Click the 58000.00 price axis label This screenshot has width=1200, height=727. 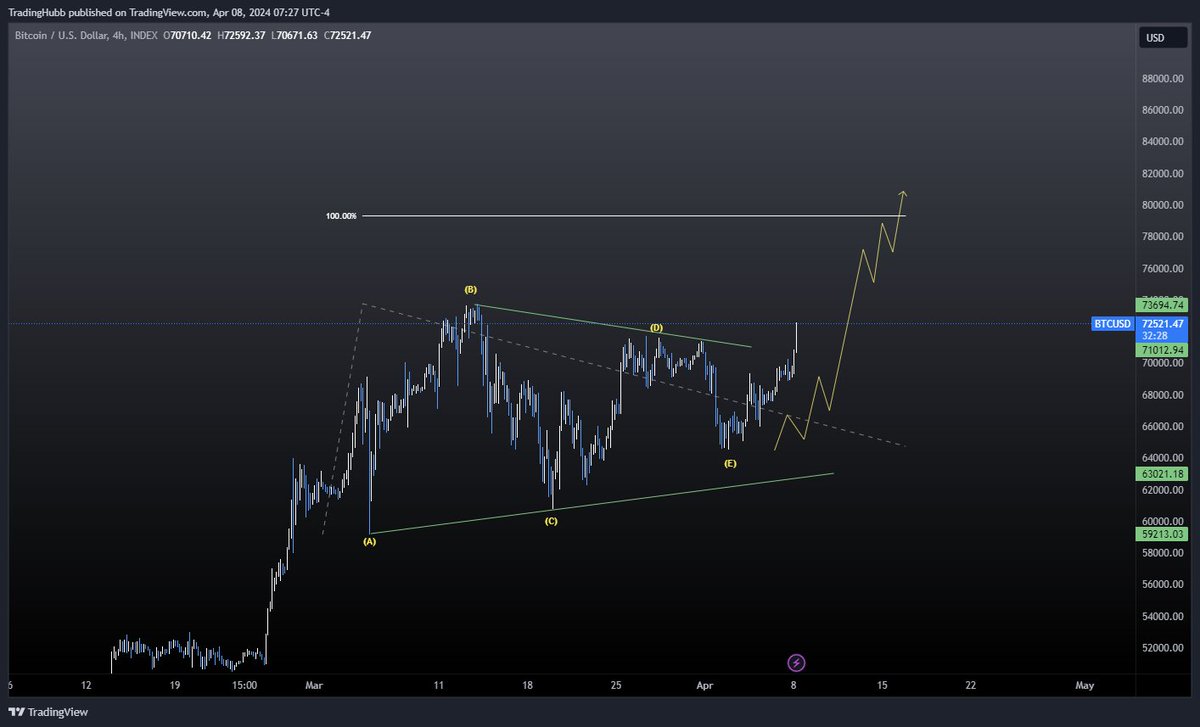point(1164,553)
